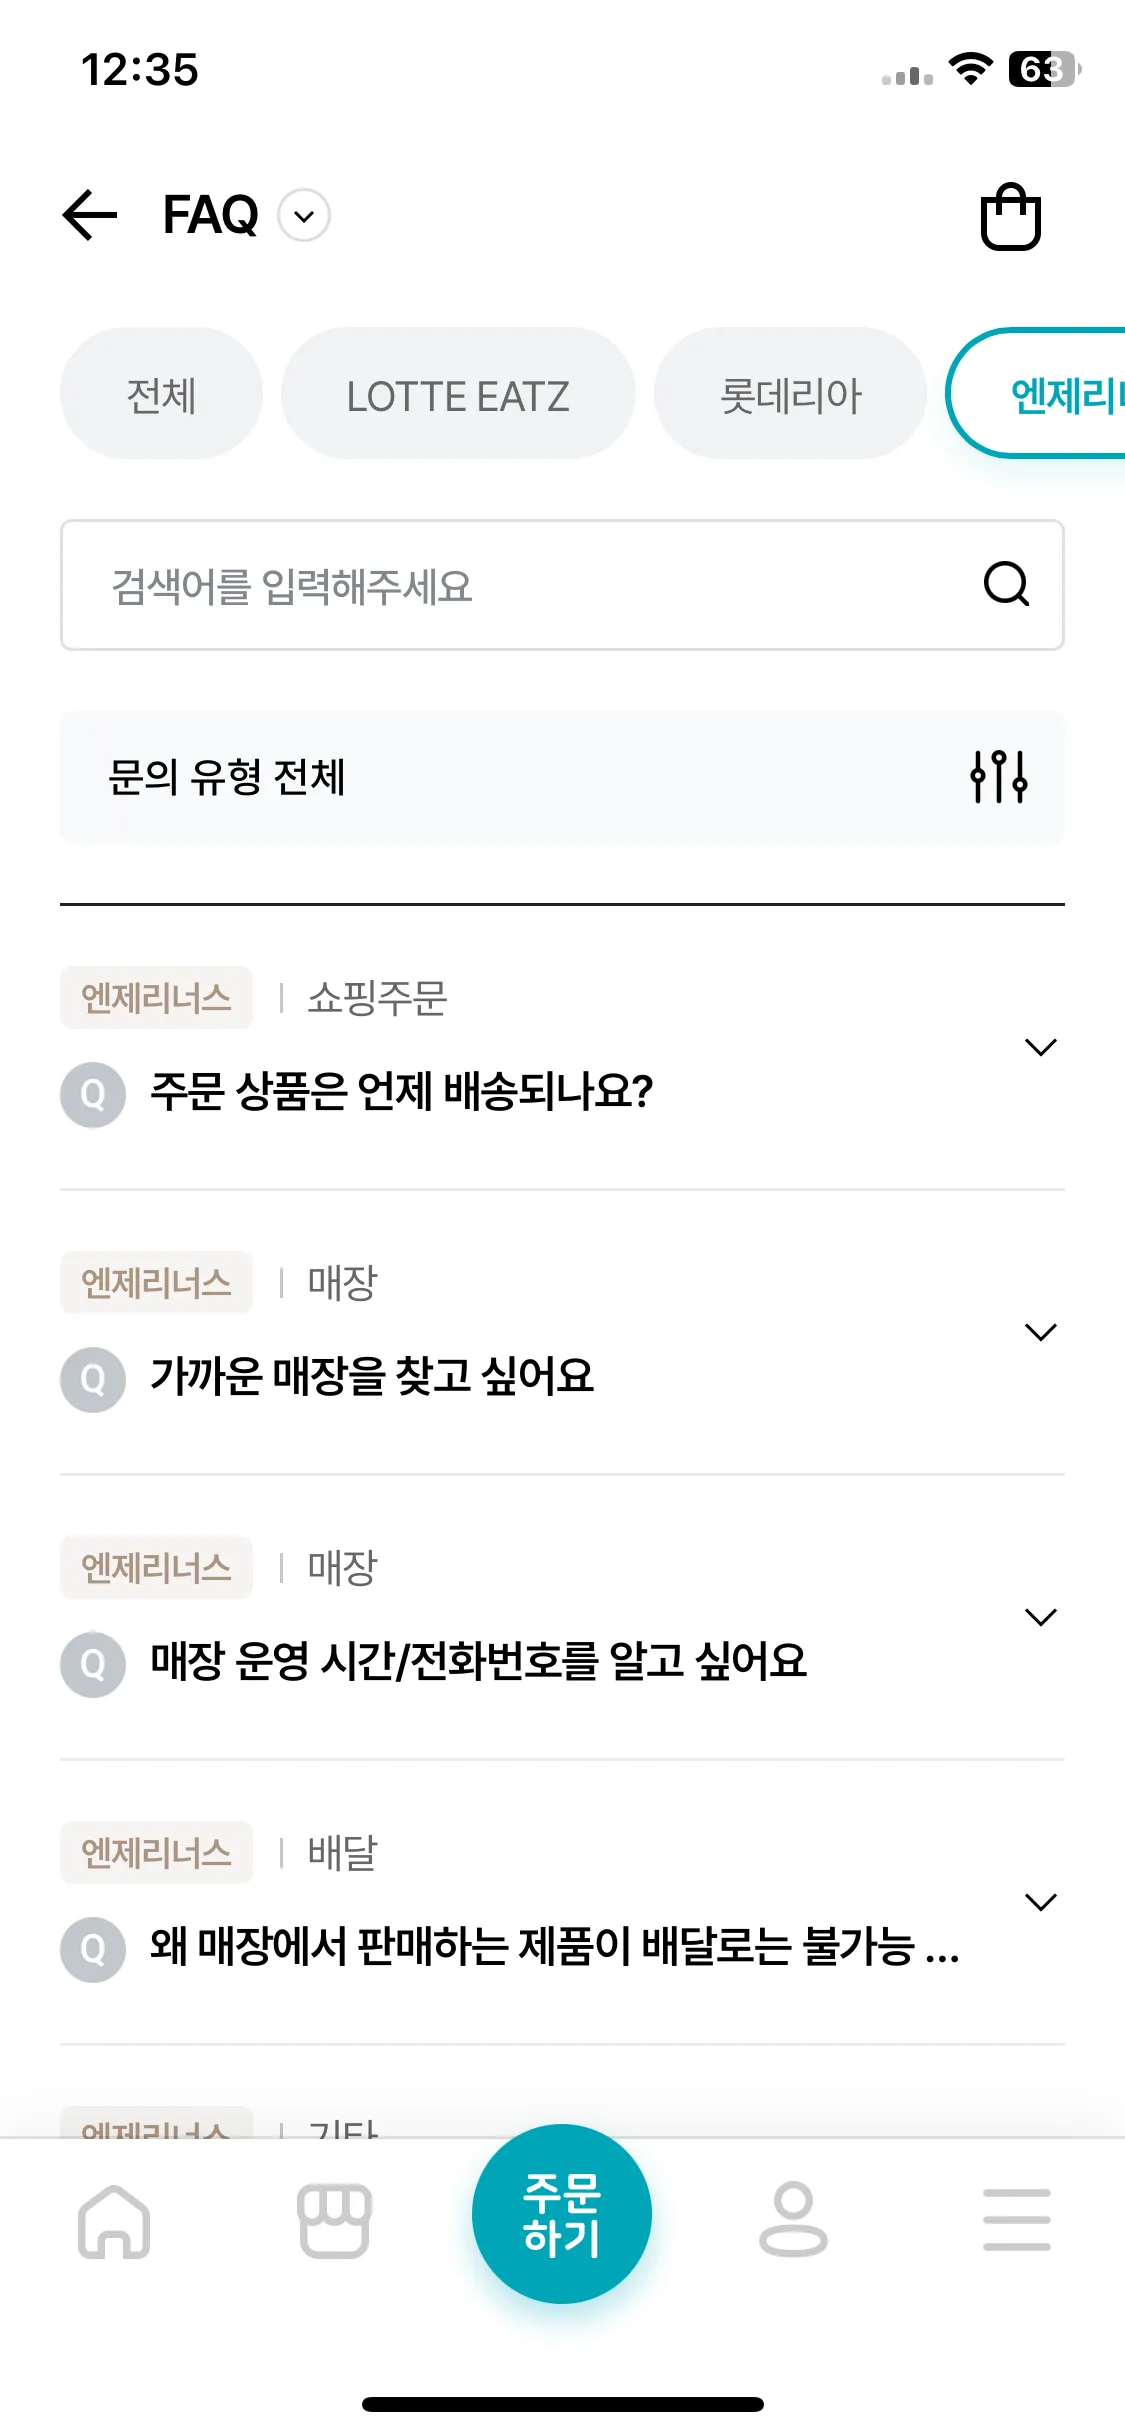The height and width of the screenshot is (2436, 1125).
Task: Open the shopping bag cart icon
Action: pyautogui.click(x=1010, y=216)
